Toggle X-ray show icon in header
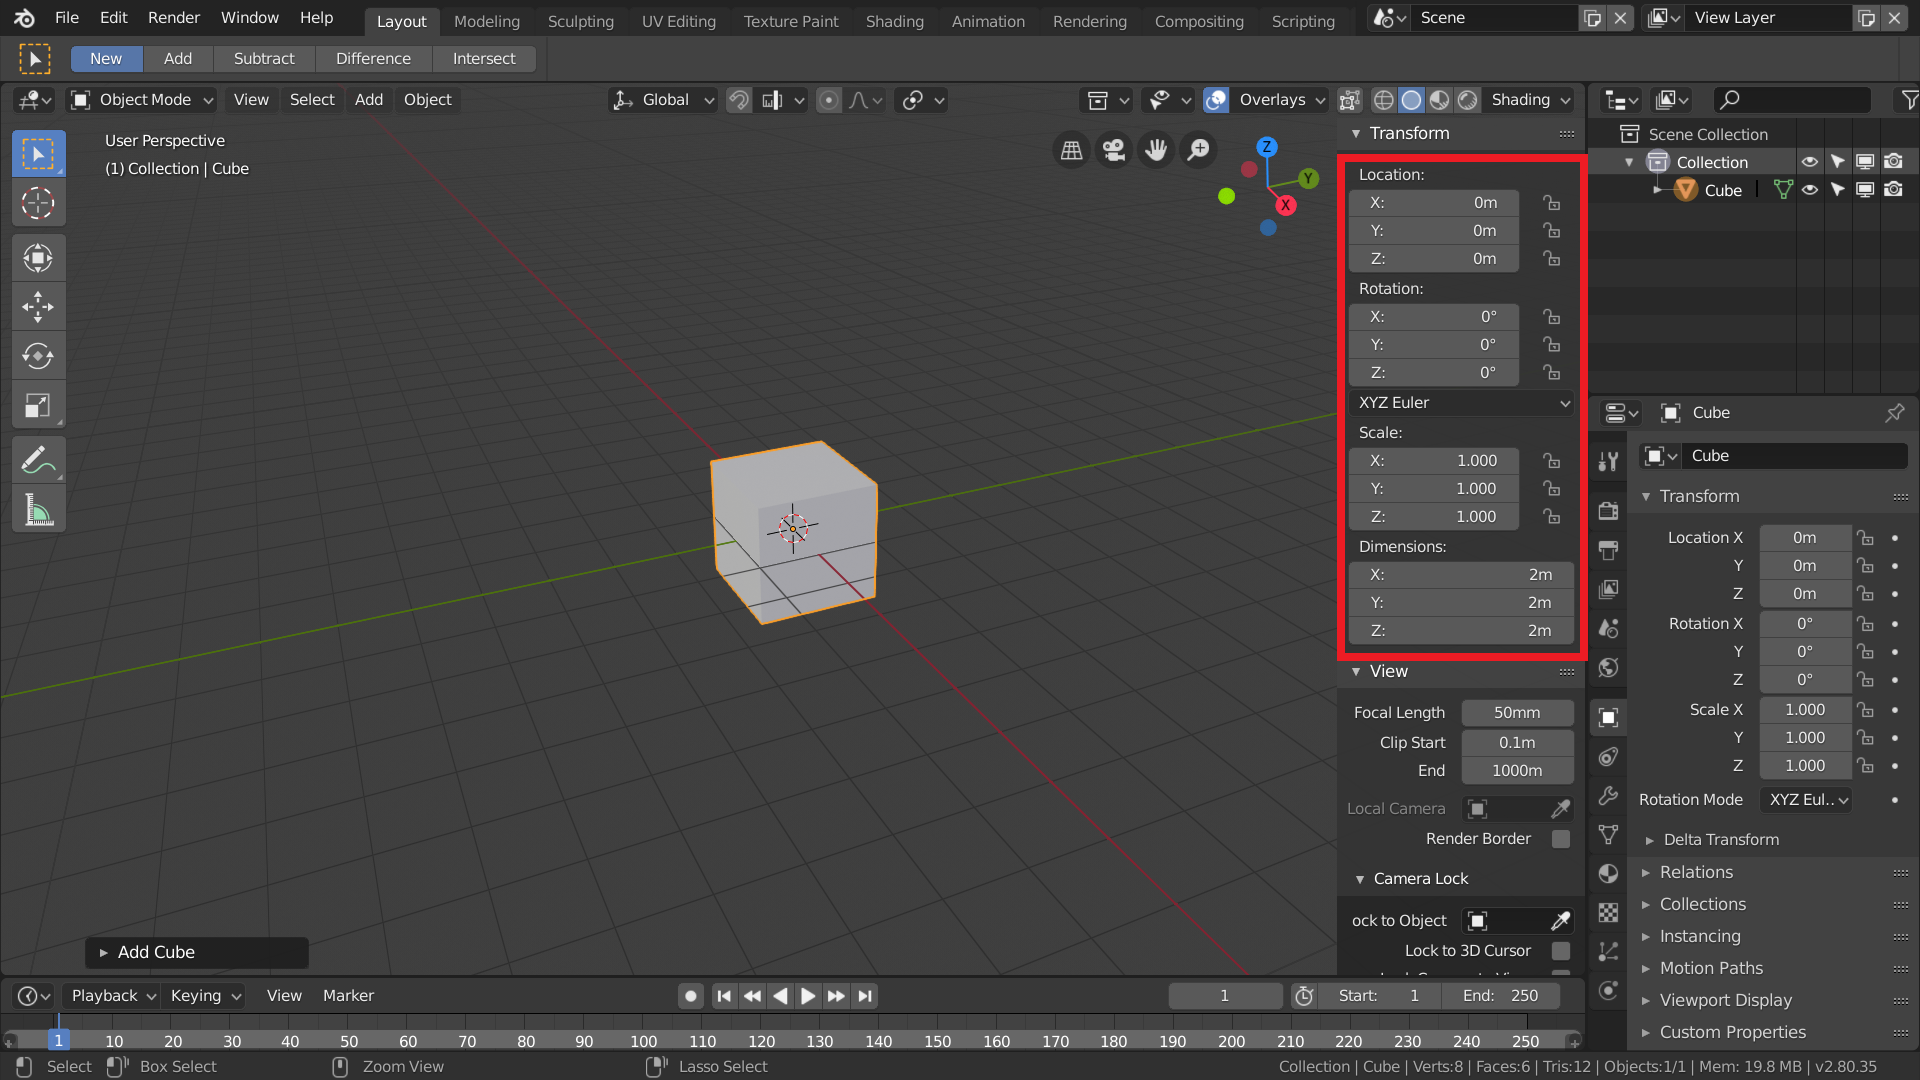This screenshot has height=1080, width=1920. click(x=1349, y=100)
